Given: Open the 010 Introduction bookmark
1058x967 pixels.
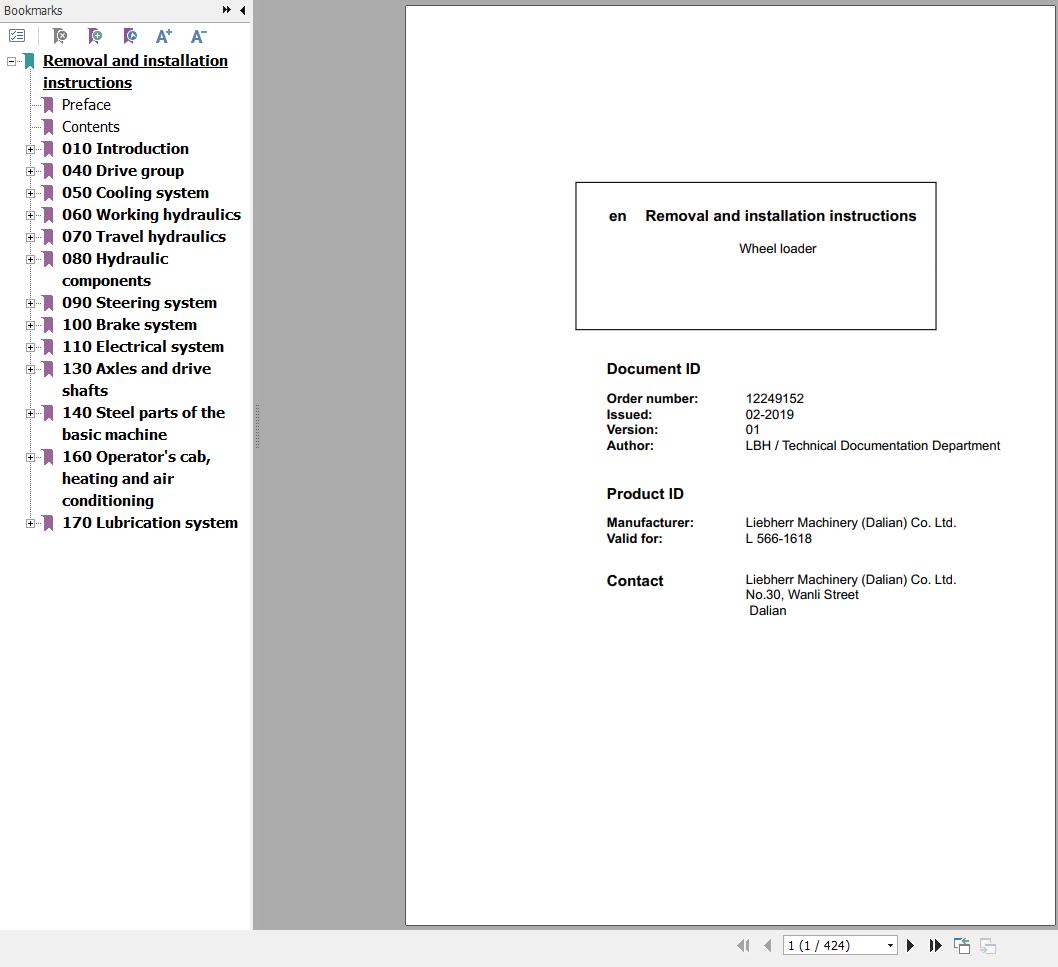Looking at the screenshot, I should (x=125, y=148).
